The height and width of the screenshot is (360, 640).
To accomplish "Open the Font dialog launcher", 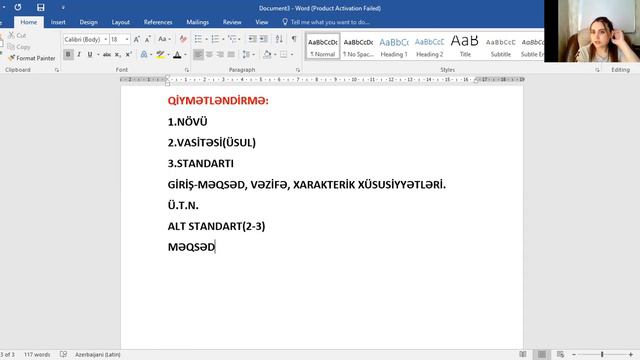I will click(187, 70).
